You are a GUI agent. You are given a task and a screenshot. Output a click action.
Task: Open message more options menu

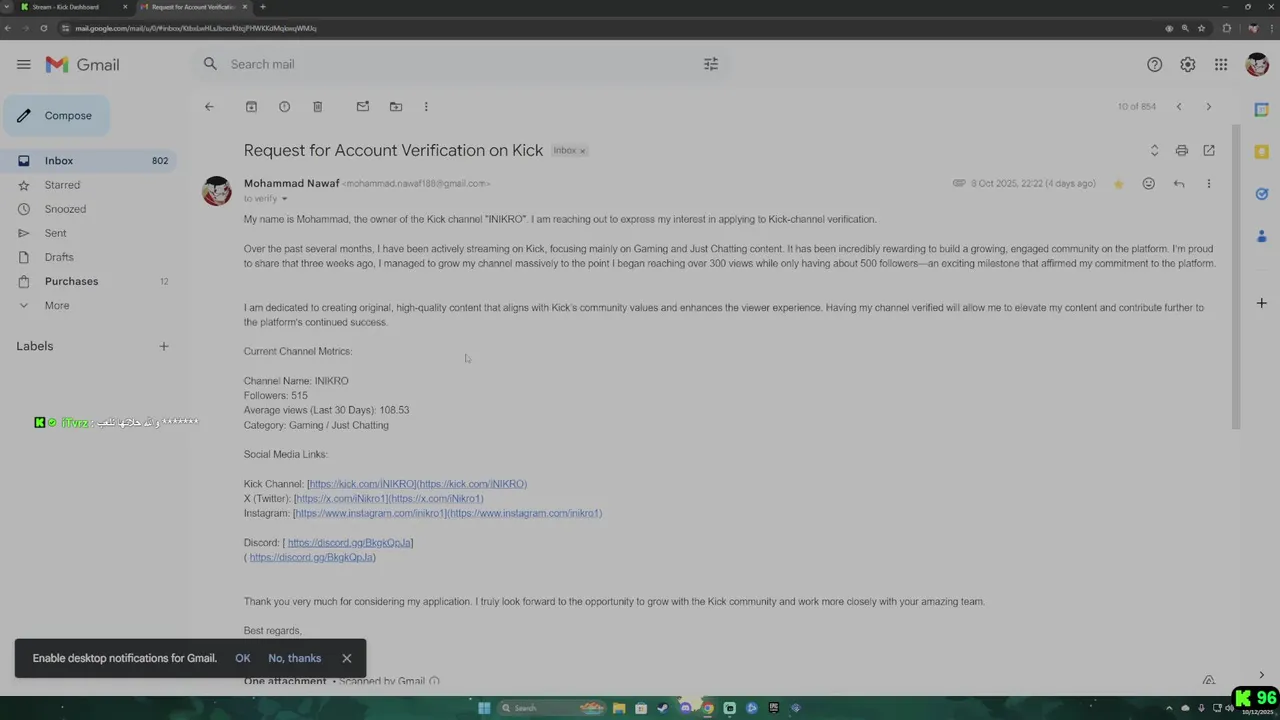coord(1209,184)
